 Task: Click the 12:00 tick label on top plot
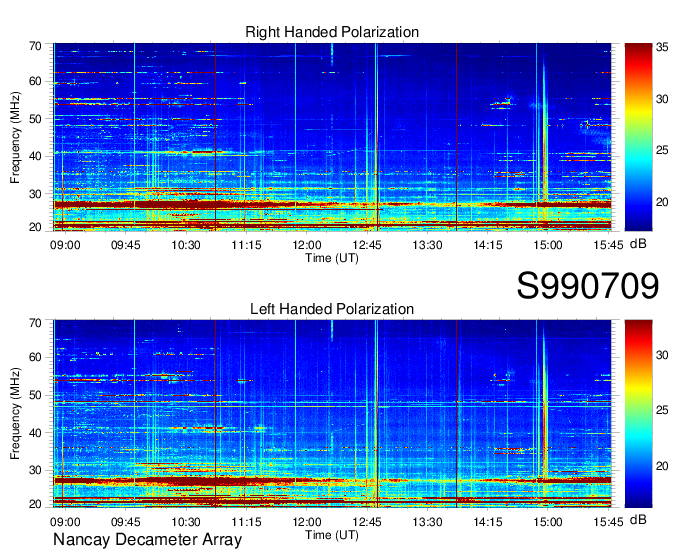(307, 245)
